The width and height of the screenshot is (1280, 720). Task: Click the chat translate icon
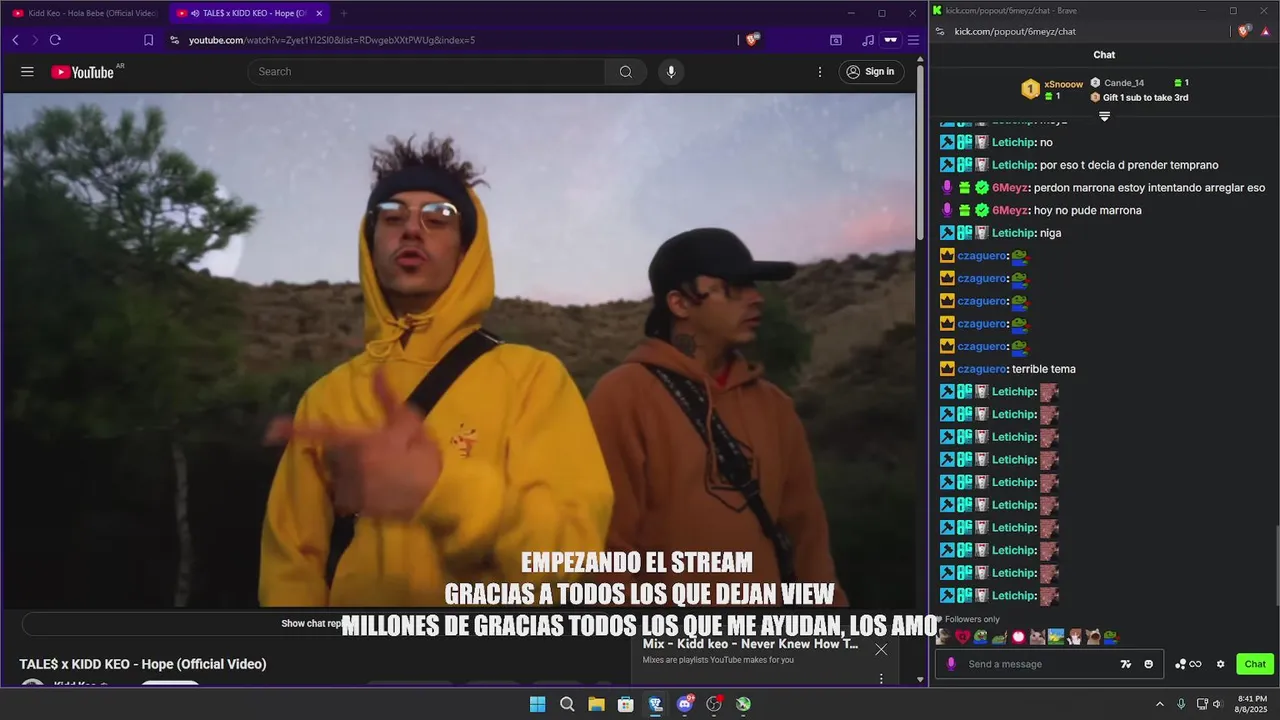[x=1126, y=664]
